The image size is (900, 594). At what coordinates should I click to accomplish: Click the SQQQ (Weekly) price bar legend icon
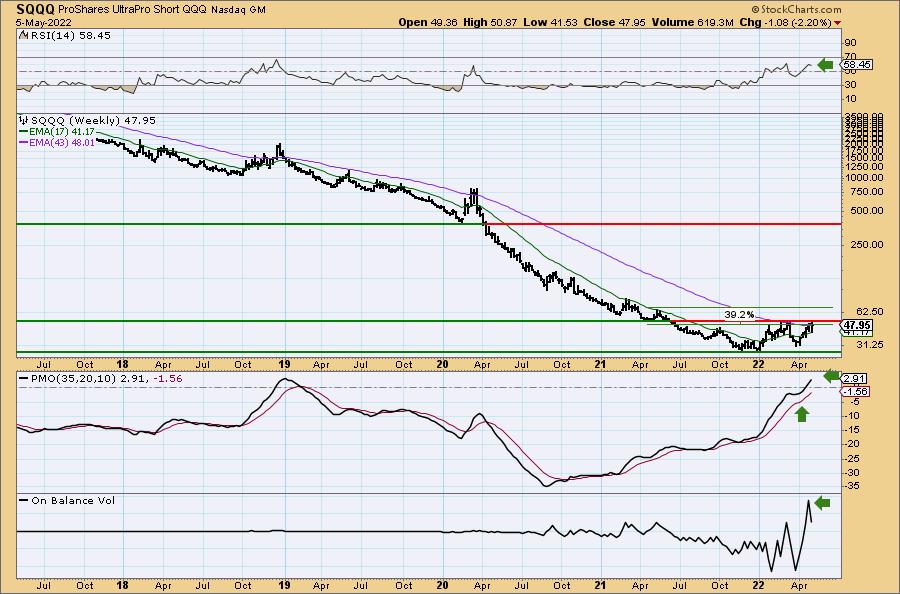point(24,121)
